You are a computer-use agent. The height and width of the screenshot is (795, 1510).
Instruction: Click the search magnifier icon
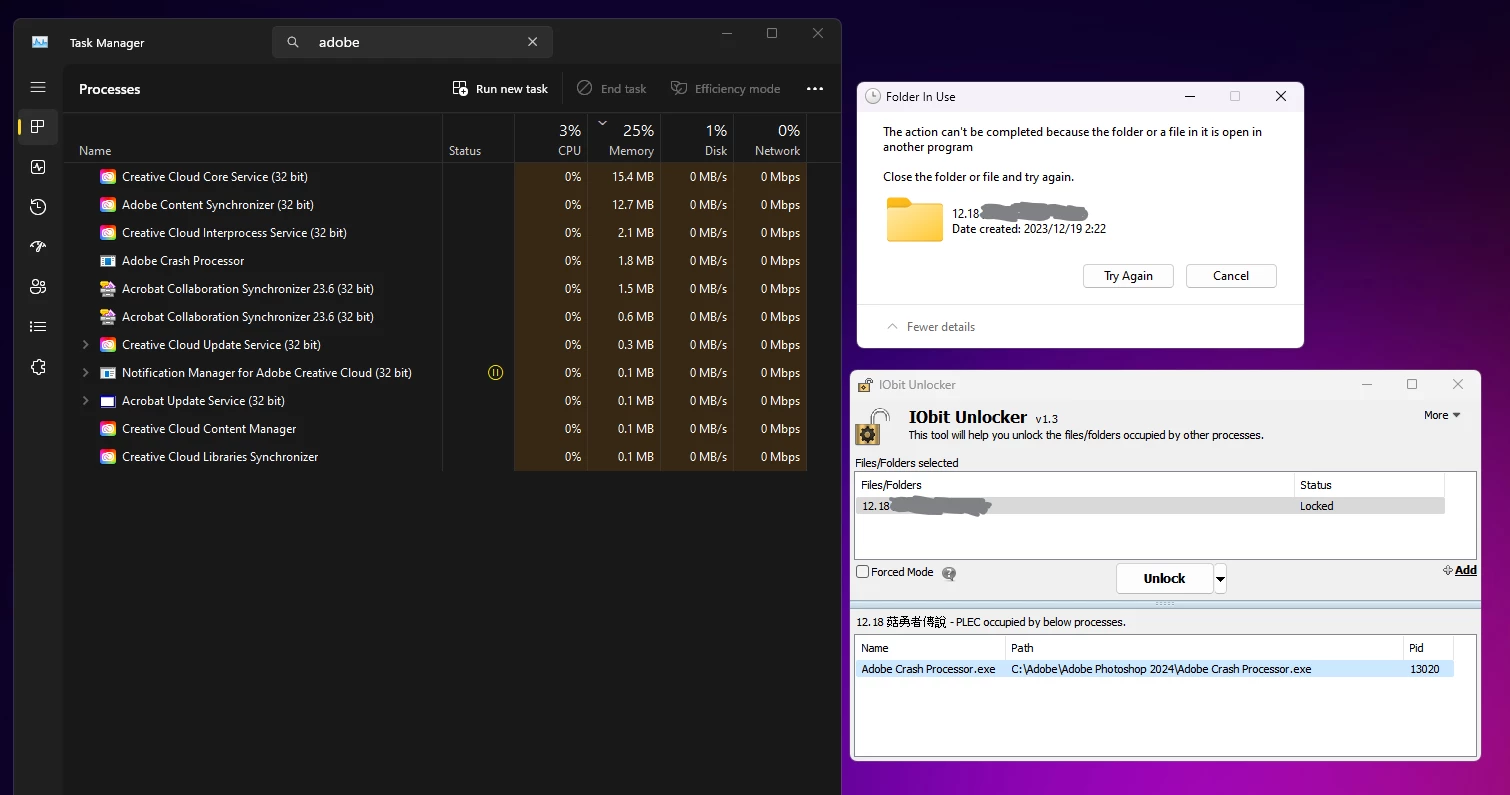(x=293, y=42)
